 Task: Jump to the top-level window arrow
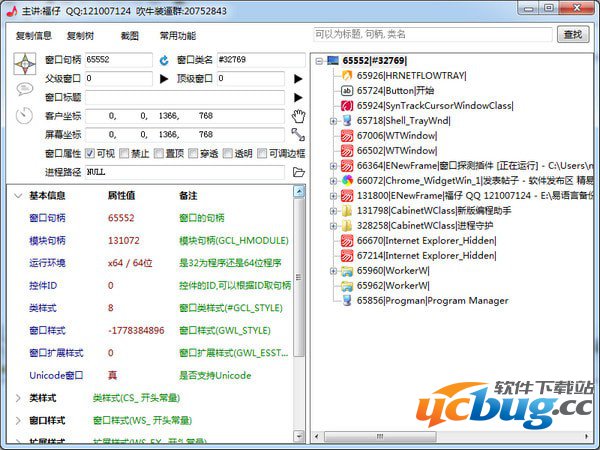coord(298,79)
